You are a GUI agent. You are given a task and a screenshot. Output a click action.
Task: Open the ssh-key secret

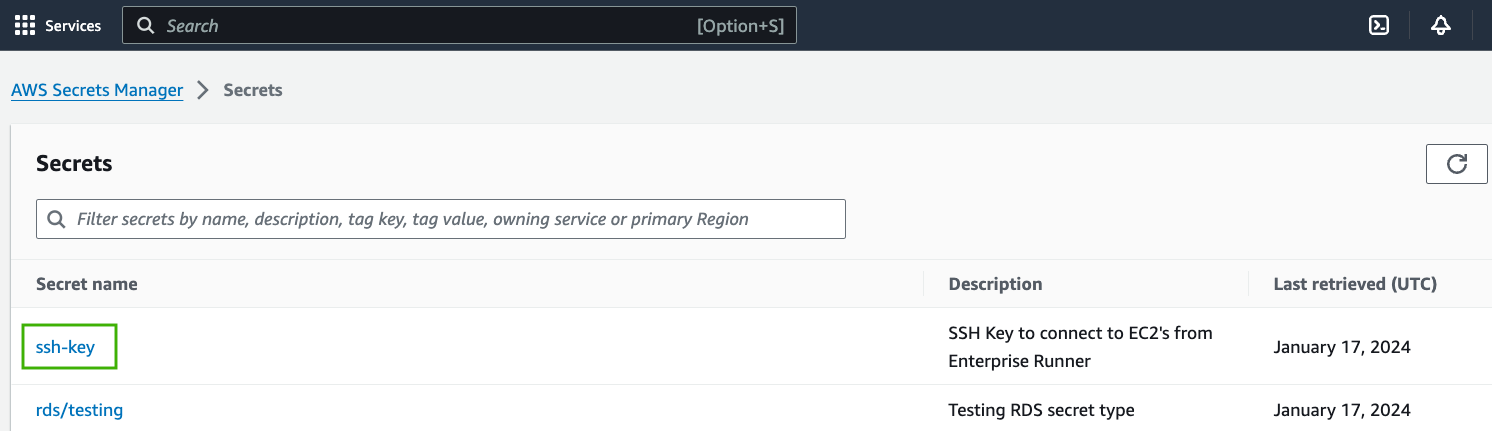65,347
